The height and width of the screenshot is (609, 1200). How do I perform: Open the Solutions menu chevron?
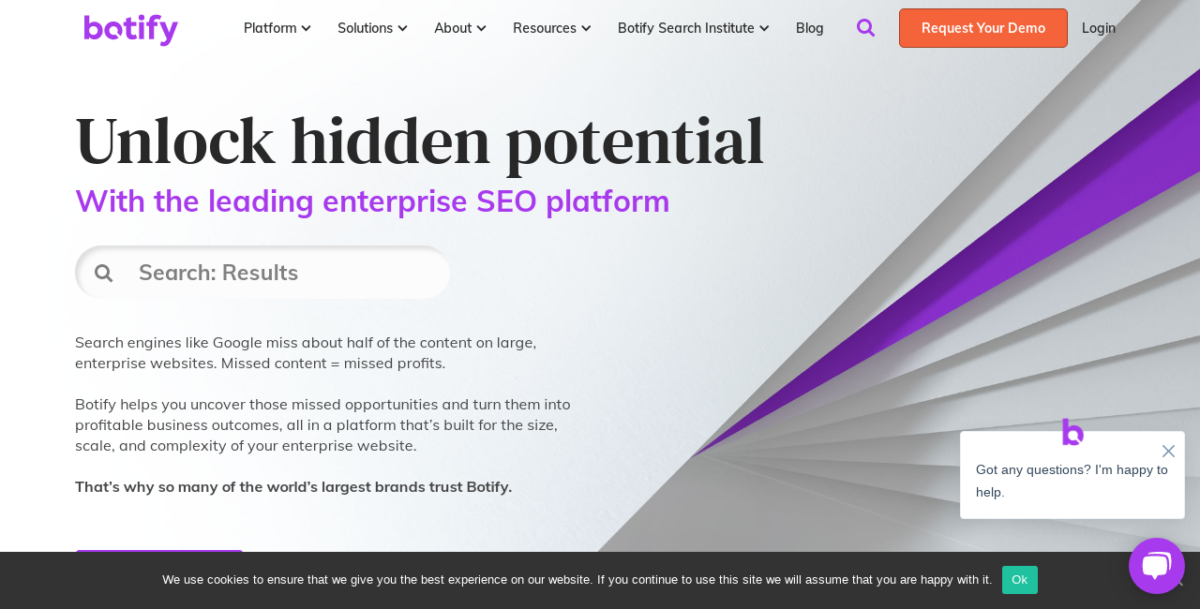point(402,28)
